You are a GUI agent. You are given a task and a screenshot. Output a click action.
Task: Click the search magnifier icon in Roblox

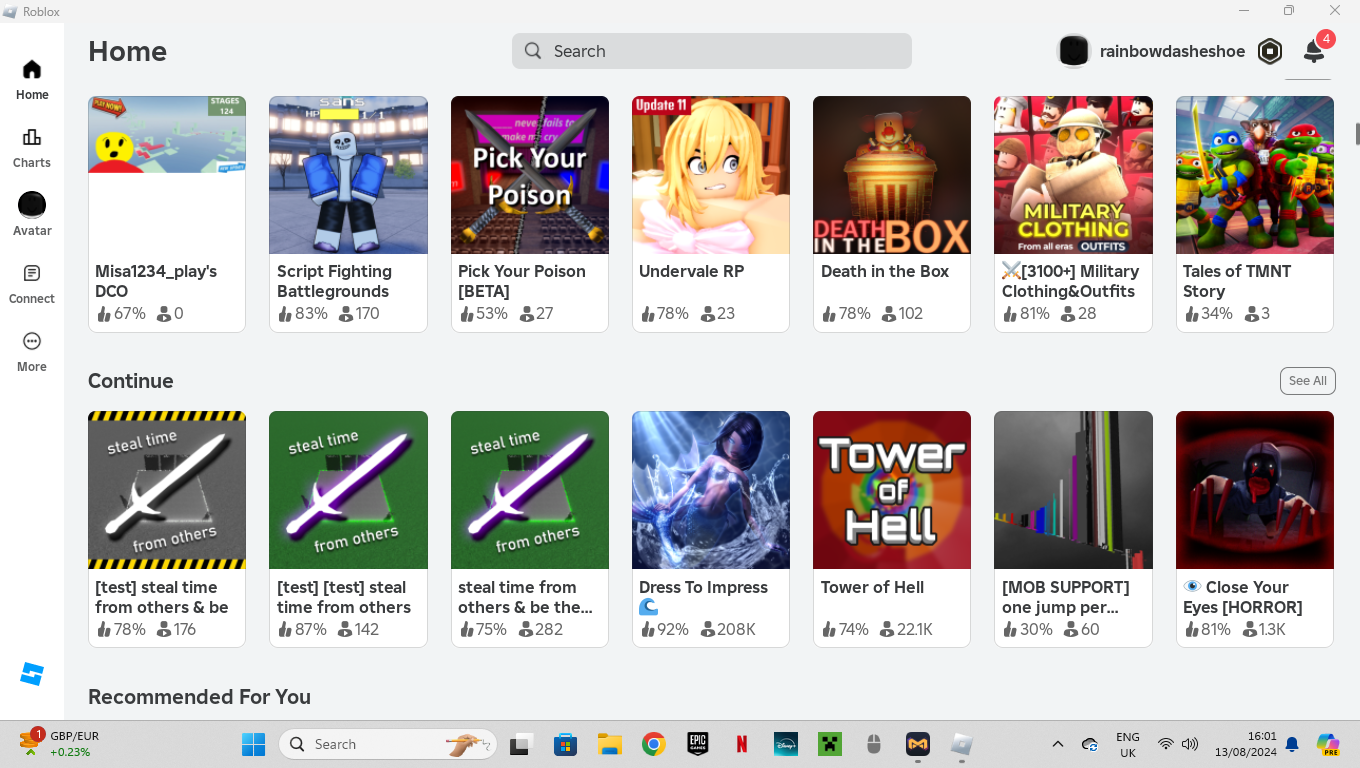(x=533, y=51)
